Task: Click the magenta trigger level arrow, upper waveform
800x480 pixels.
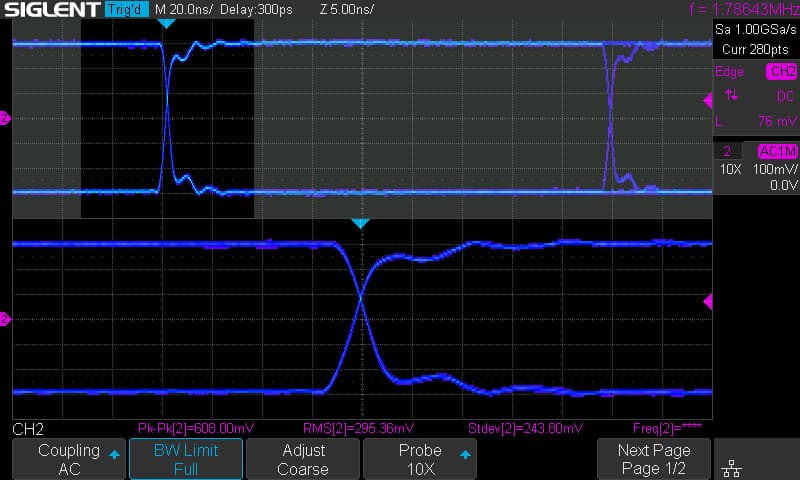Action: pyautogui.click(x=708, y=100)
